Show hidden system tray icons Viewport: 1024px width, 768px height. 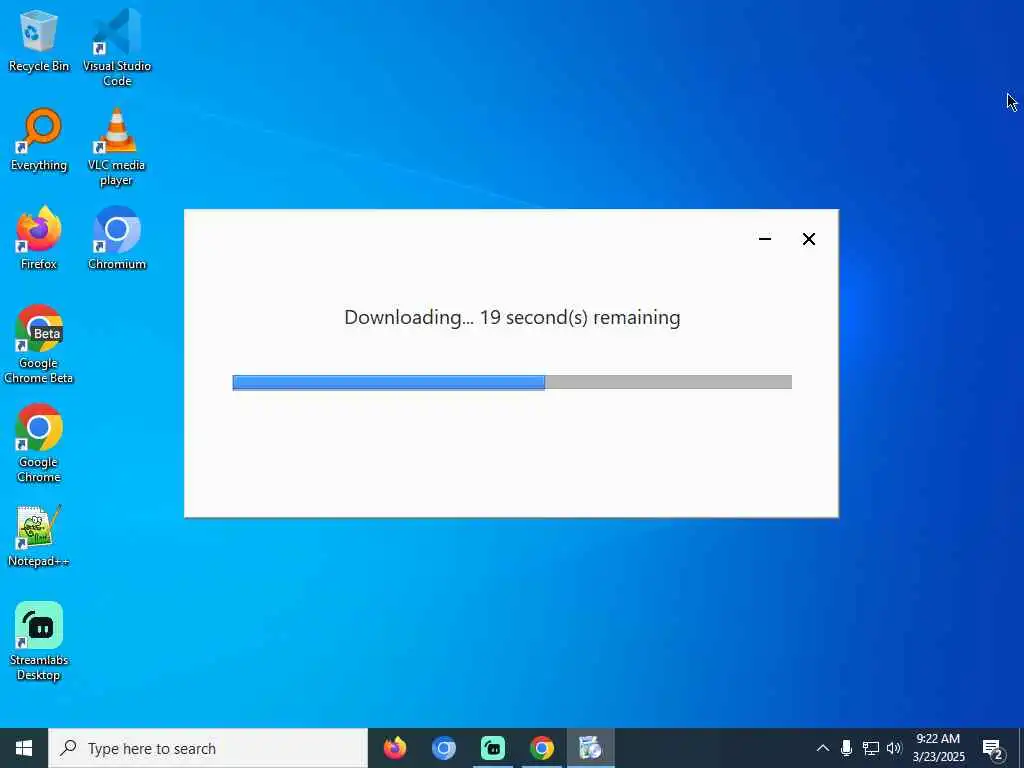[823, 748]
